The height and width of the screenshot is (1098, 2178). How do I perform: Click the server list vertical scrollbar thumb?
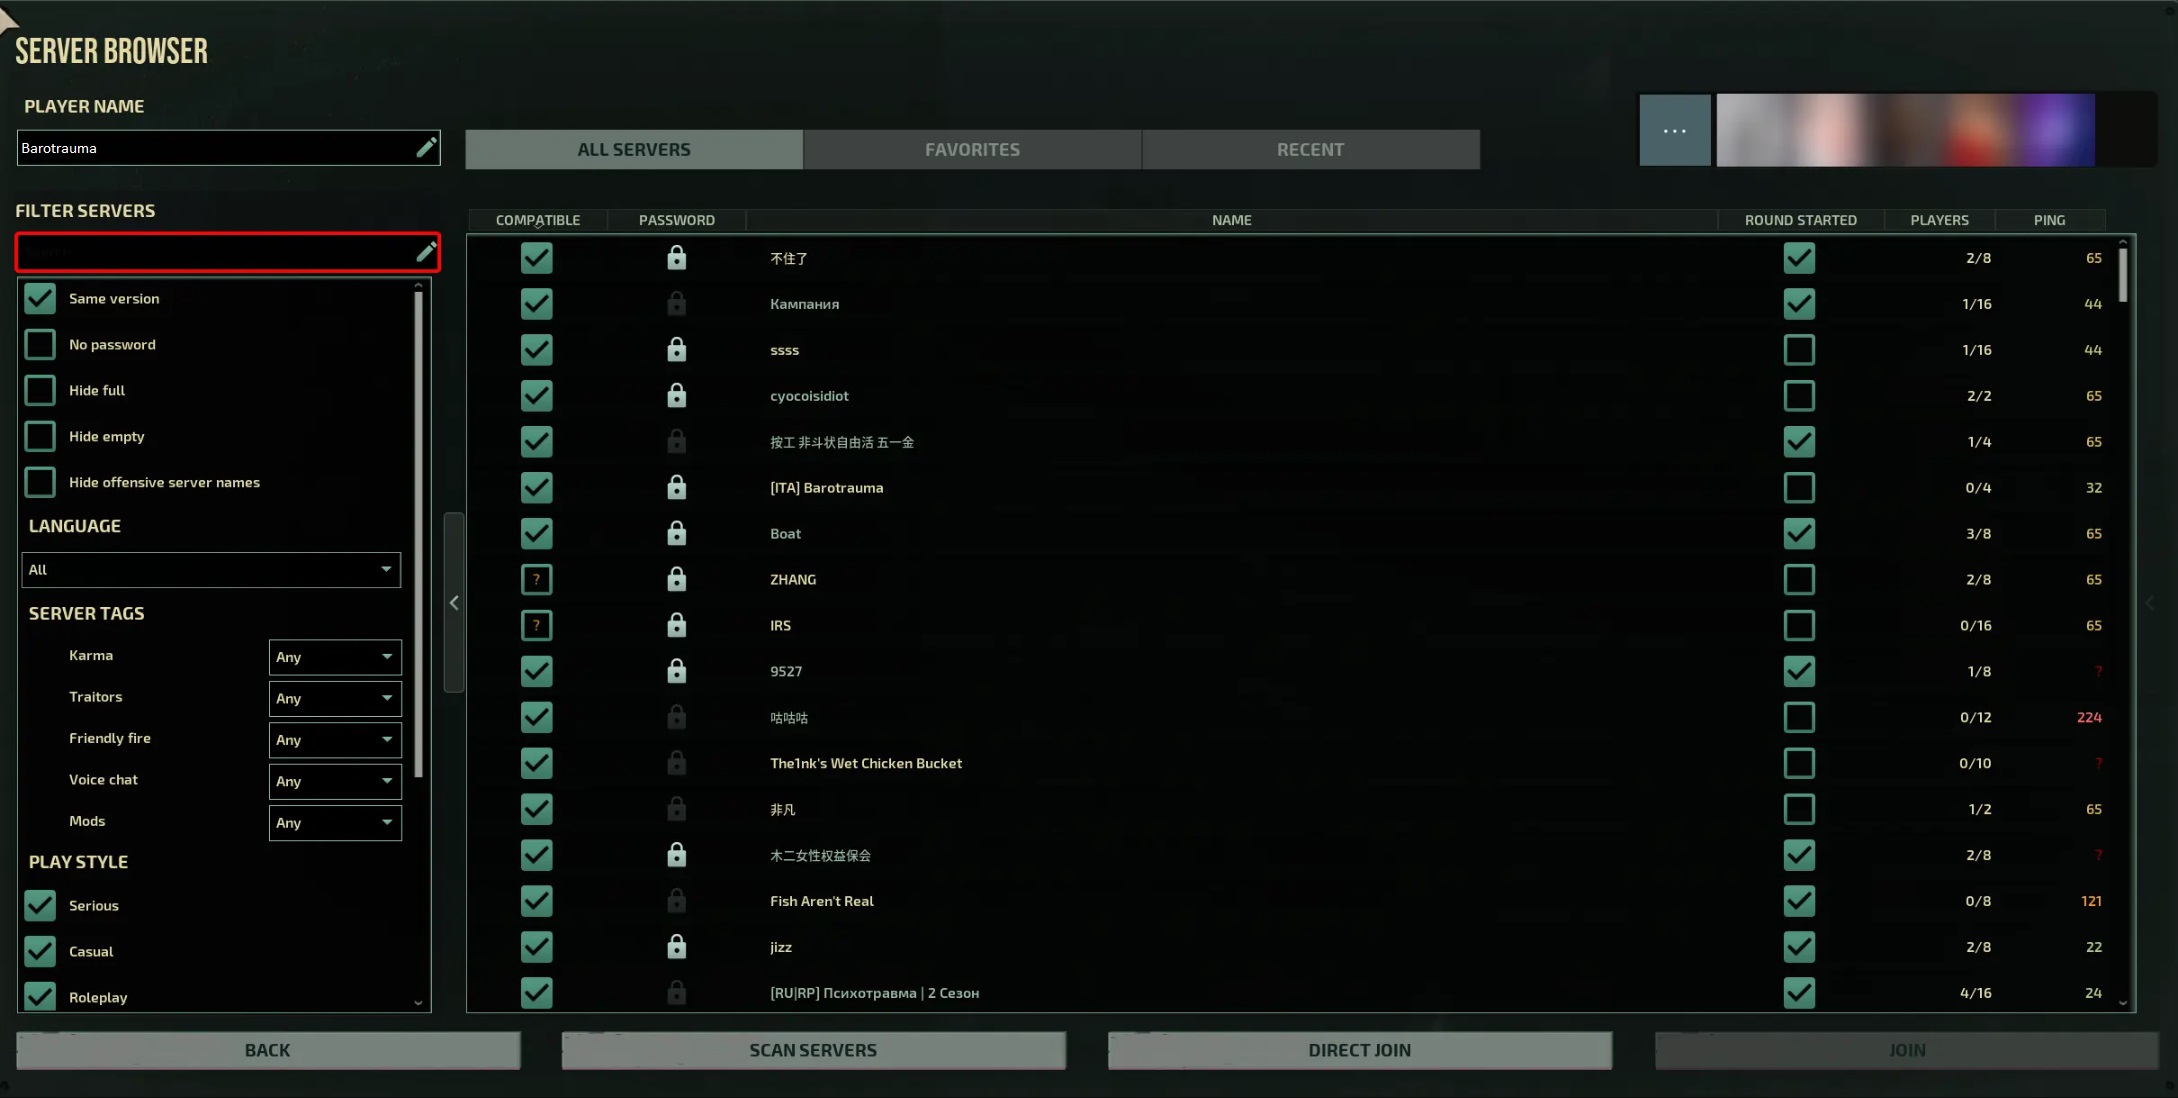click(2123, 273)
